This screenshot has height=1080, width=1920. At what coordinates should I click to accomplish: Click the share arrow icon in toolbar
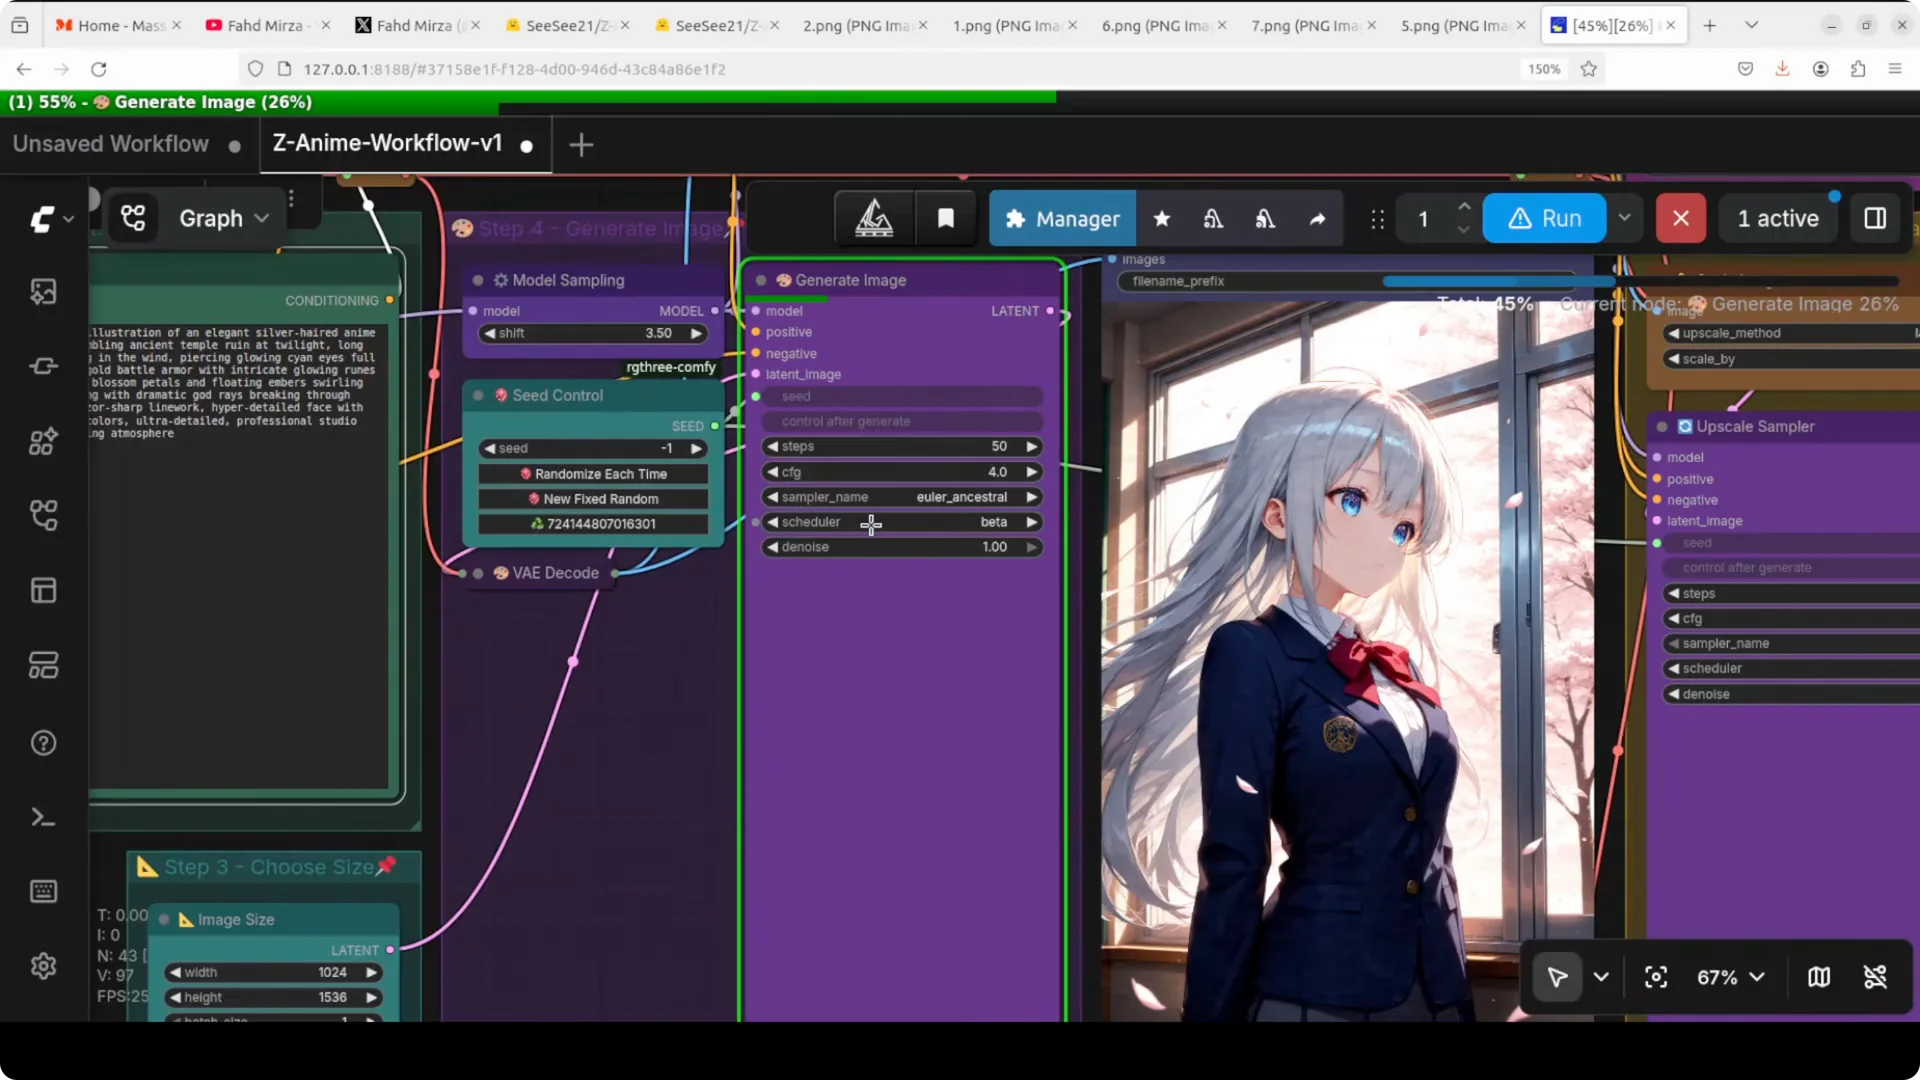(1318, 218)
